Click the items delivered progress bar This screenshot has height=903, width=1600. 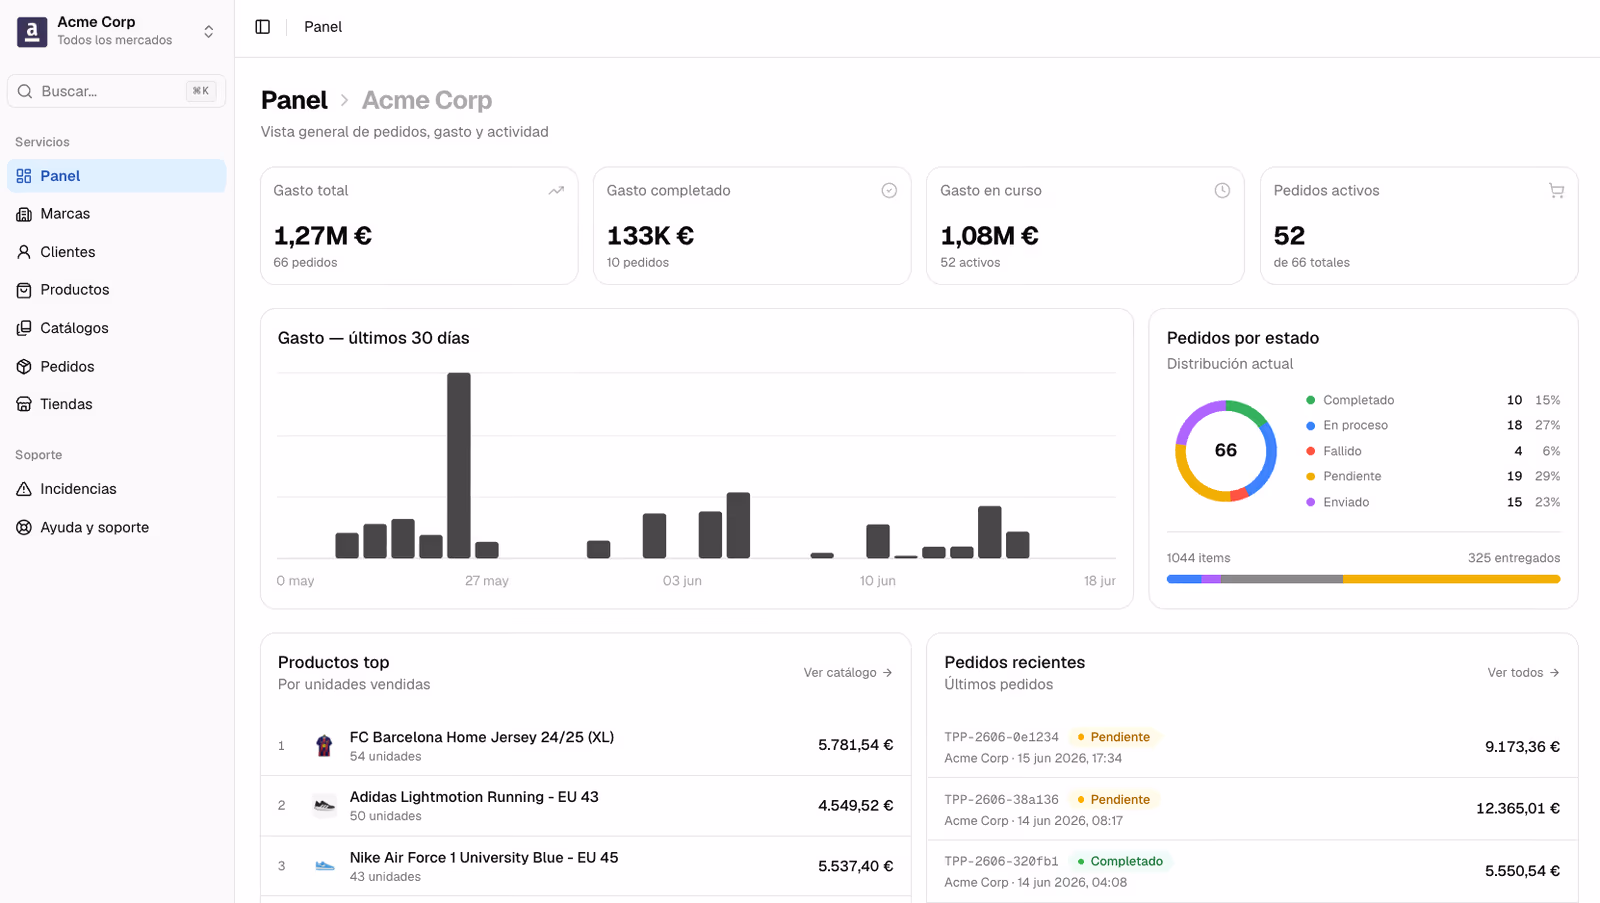pyautogui.click(x=1363, y=579)
